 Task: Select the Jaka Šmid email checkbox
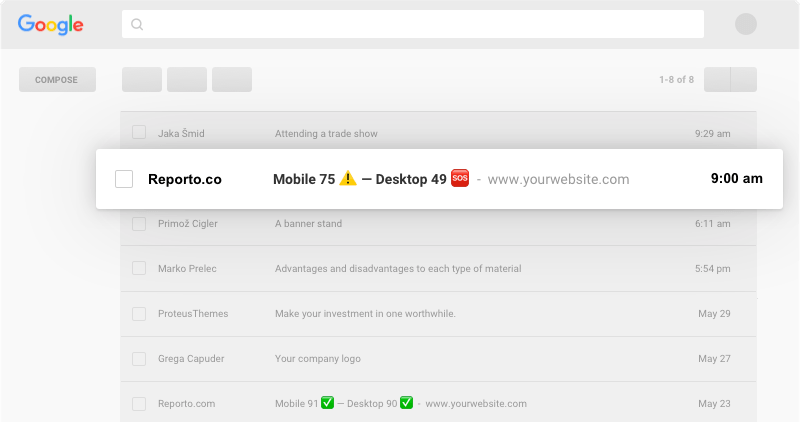(x=139, y=133)
